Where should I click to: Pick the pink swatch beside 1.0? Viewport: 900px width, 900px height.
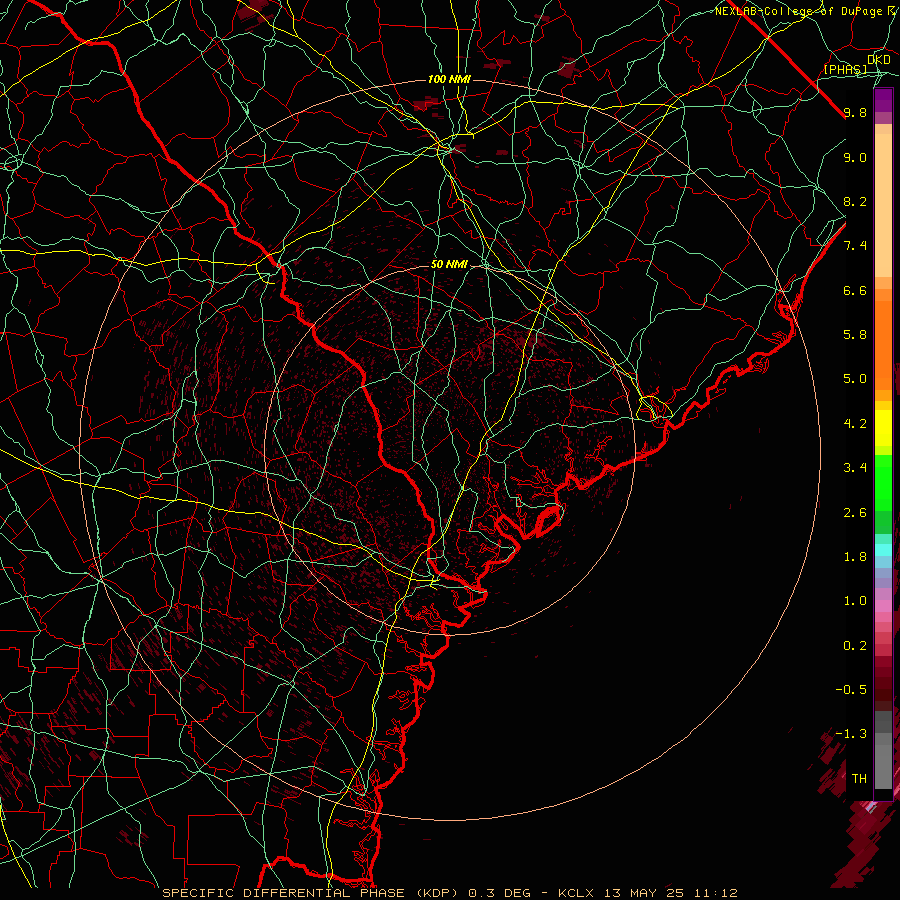(x=883, y=605)
